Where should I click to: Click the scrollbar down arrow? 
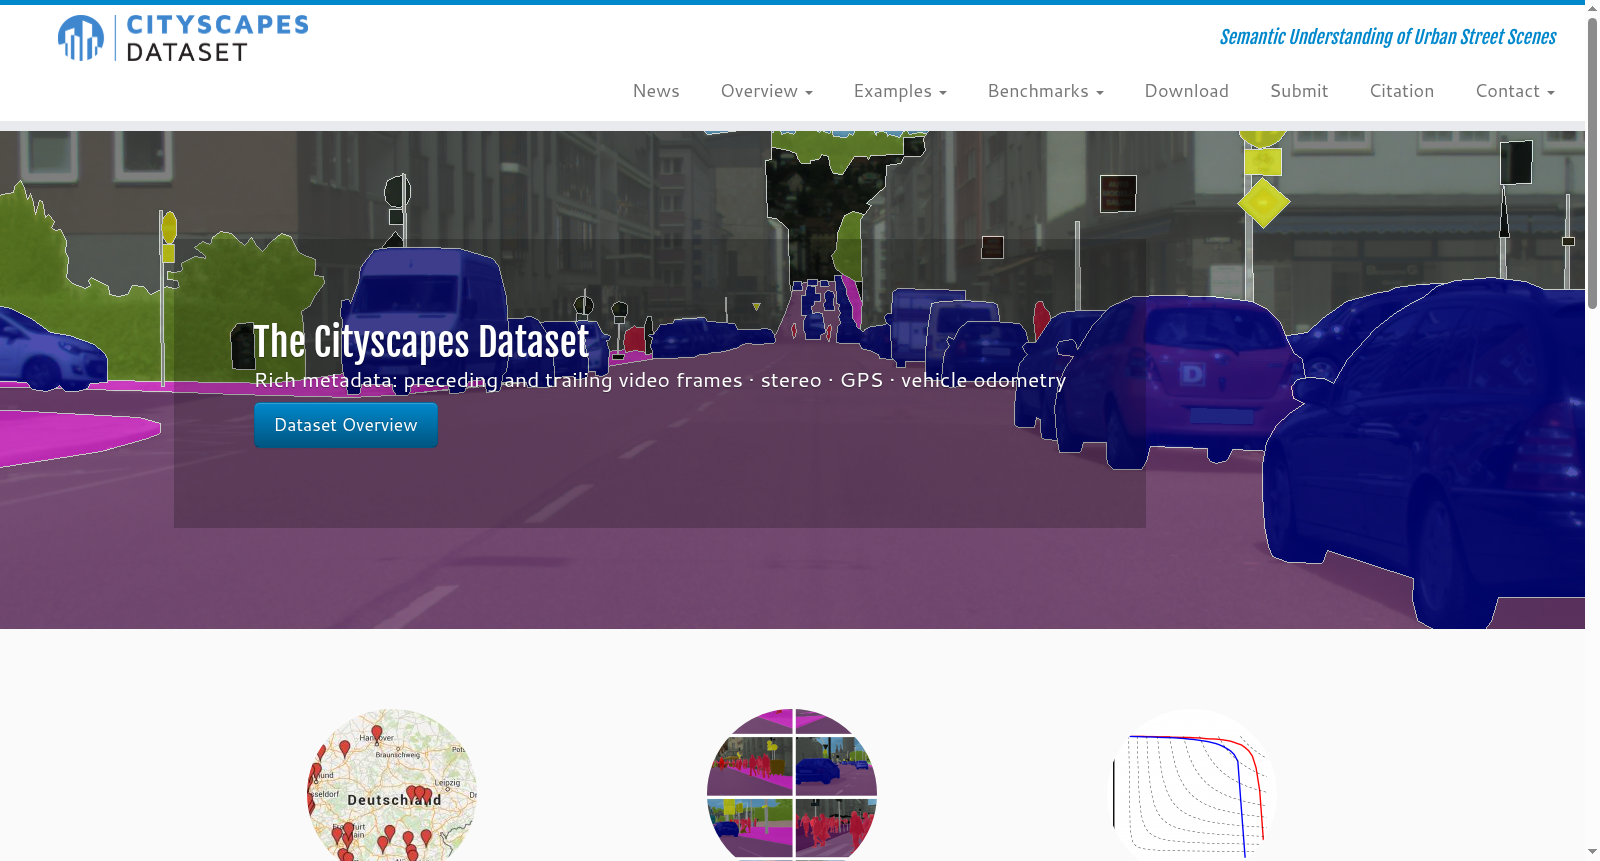tap(1592, 853)
